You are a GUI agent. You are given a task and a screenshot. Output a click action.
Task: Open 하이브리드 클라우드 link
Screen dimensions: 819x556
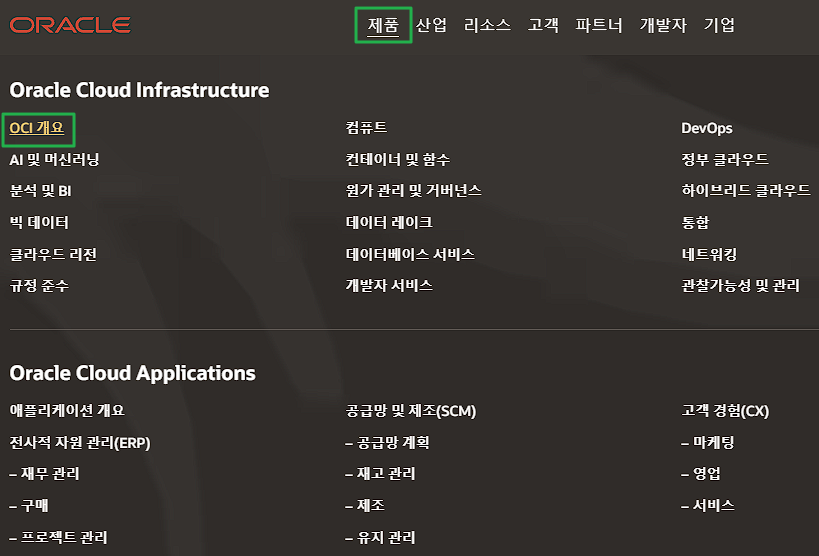(746, 190)
